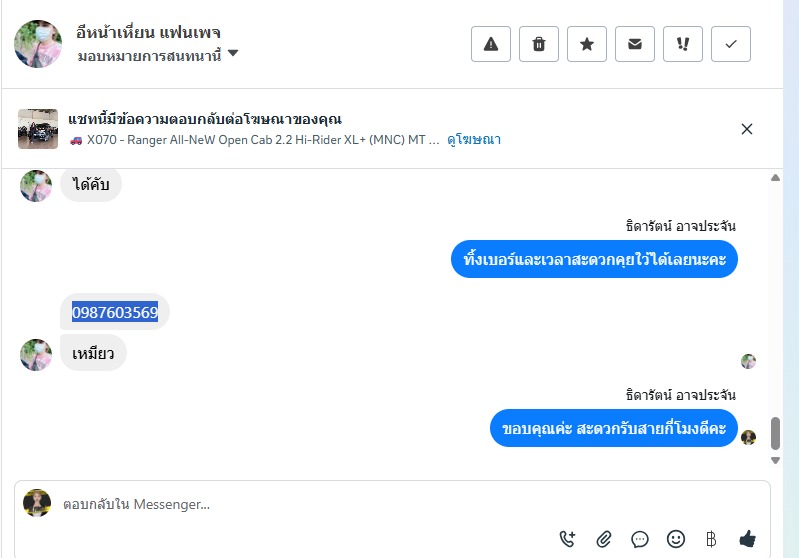Click the chat scrollbar up arrow

(775, 178)
